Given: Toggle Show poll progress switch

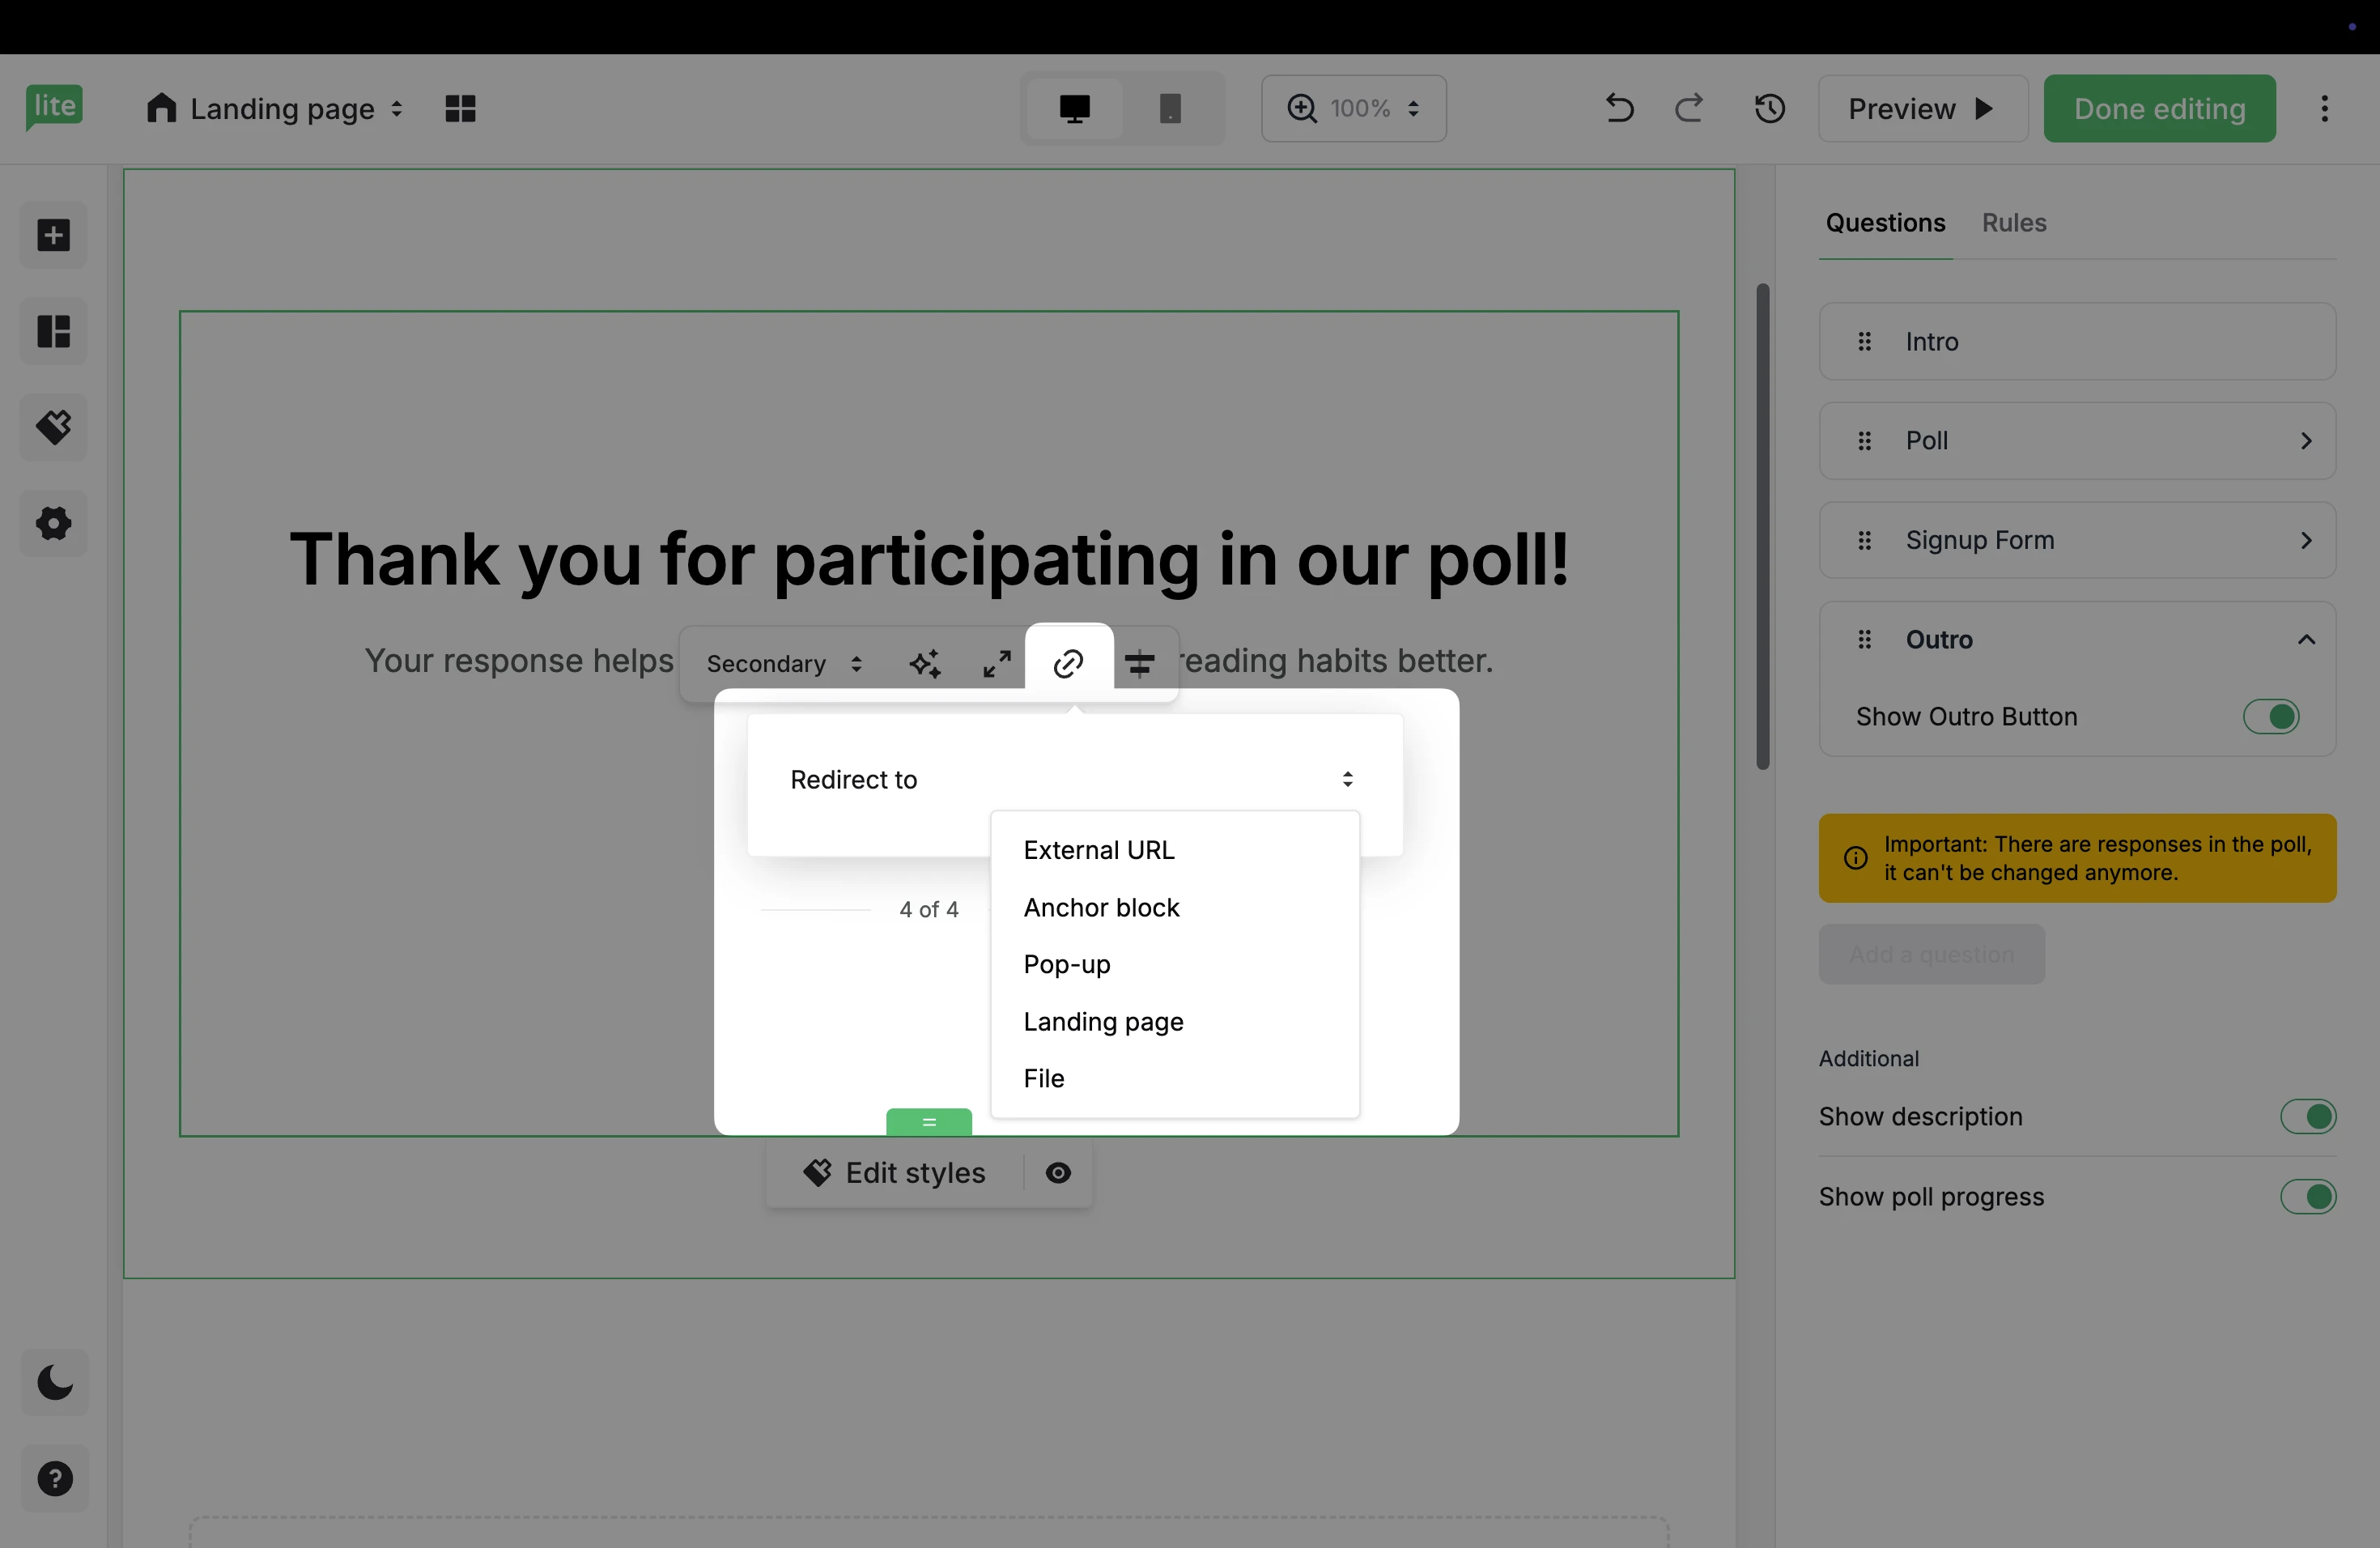Looking at the screenshot, I should [x=2307, y=1196].
